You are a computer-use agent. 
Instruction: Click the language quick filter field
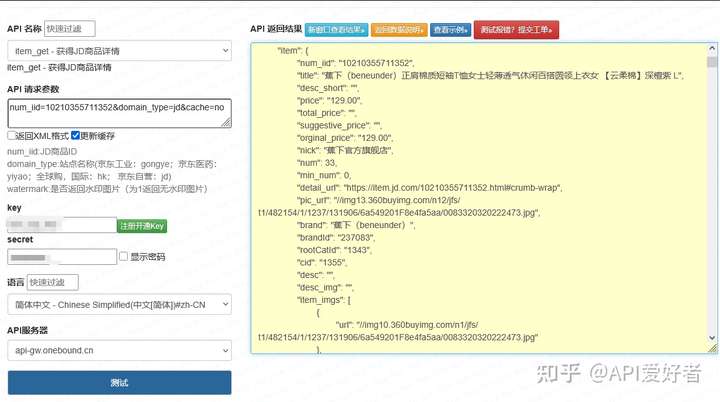click(x=53, y=282)
